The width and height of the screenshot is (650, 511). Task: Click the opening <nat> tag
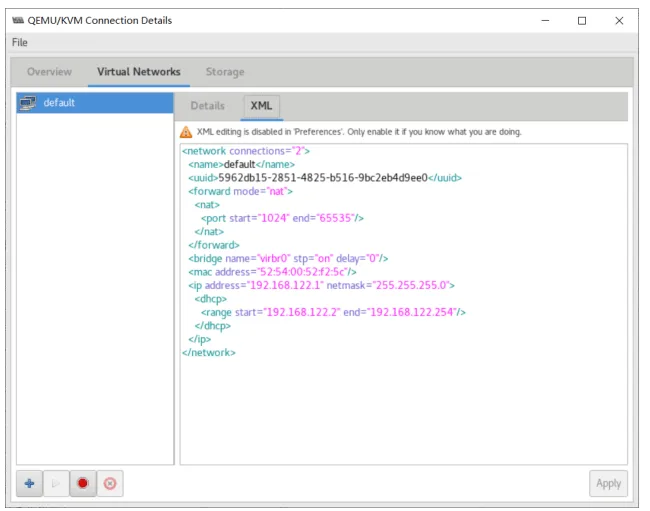[207, 205]
